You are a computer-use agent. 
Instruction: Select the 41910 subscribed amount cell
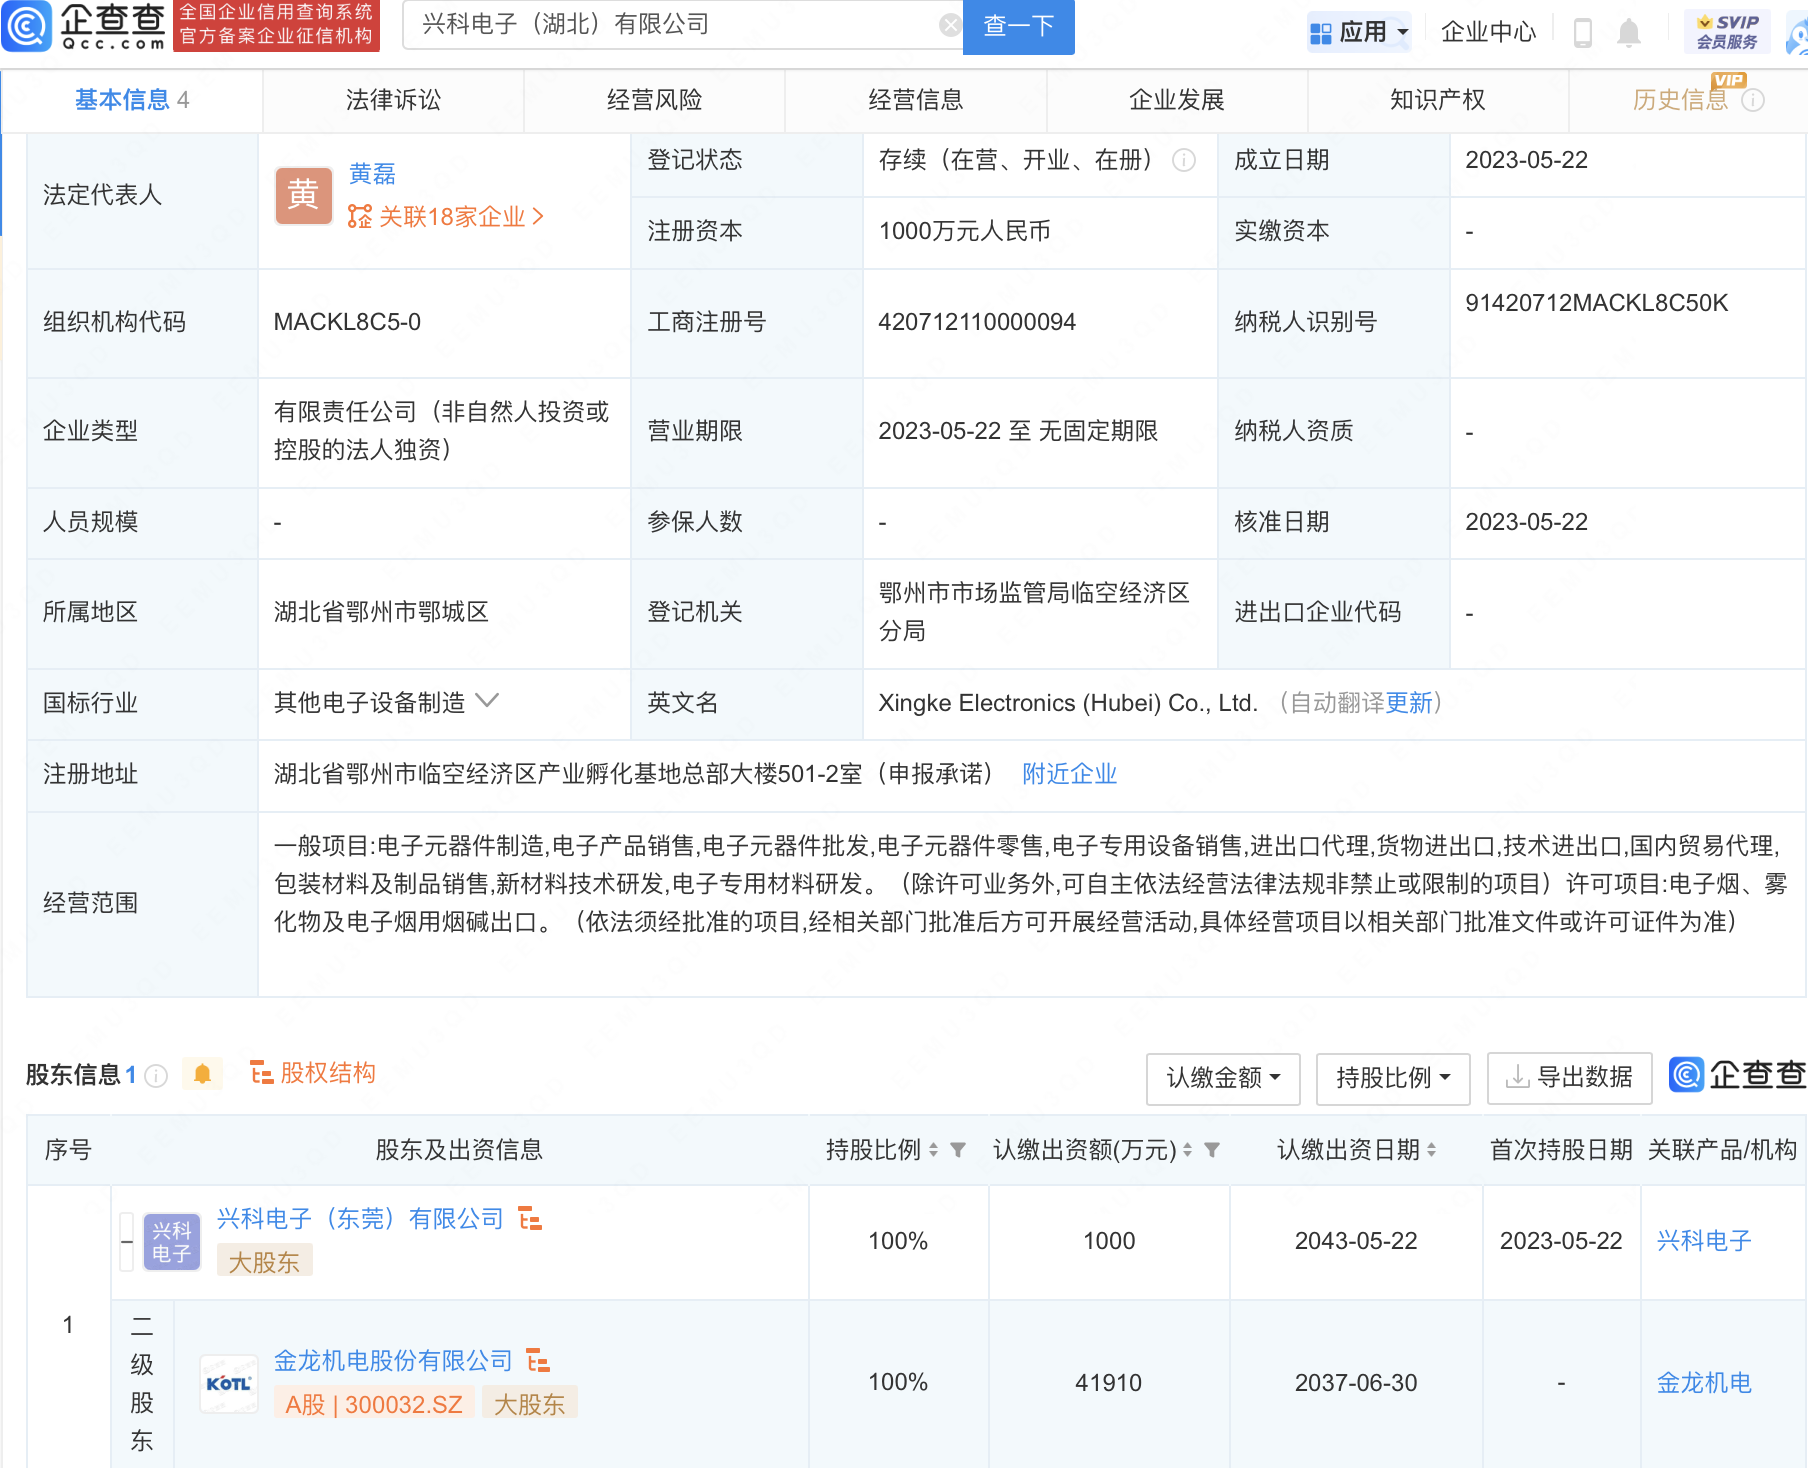pyautogui.click(x=1108, y=1383)
